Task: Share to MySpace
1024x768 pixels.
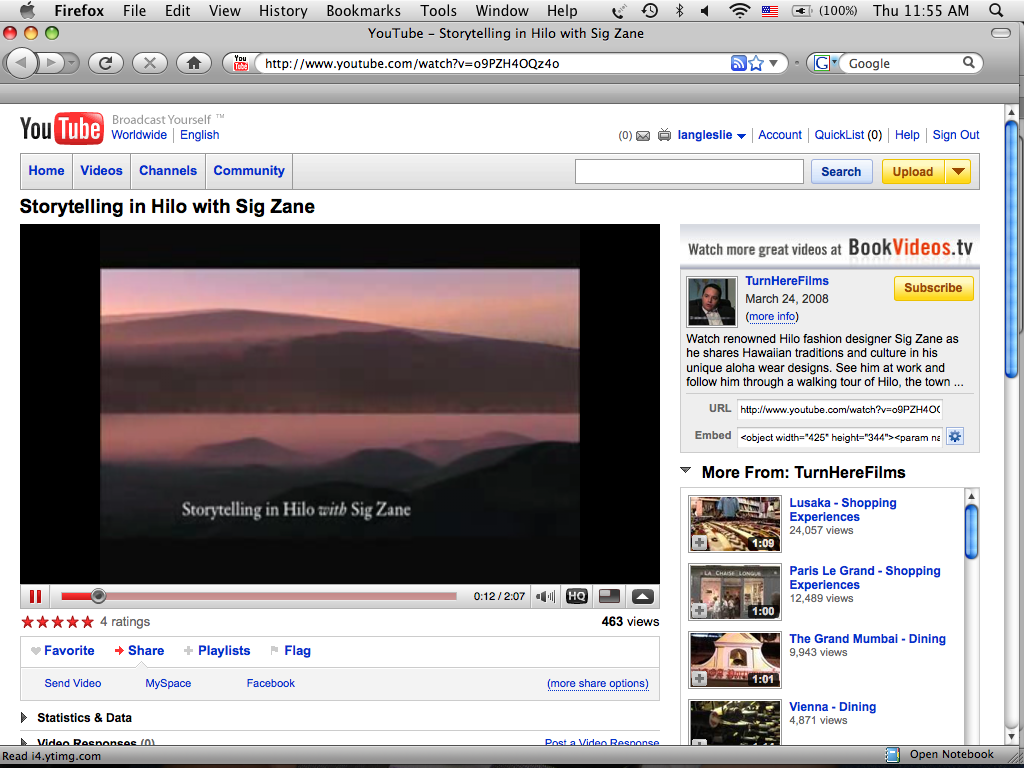Action: 168,683
